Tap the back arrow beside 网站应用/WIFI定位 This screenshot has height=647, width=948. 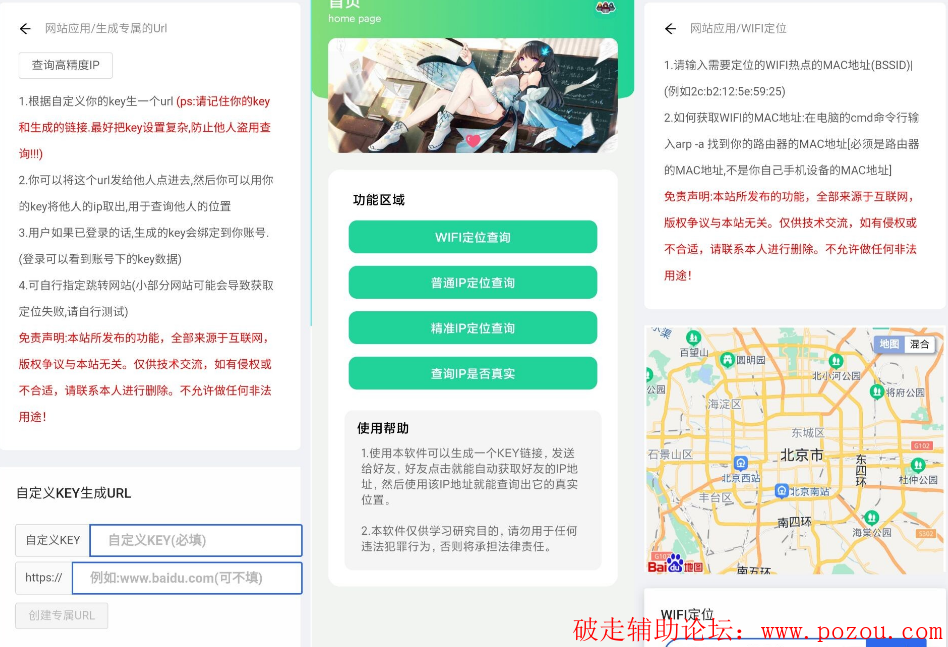[x=670, y=29]
